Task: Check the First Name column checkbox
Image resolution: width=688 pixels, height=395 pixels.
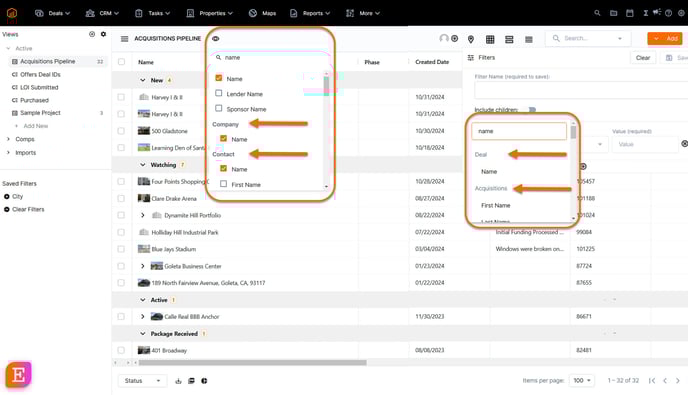Action: pyautogui.click(x=223, y=184)
